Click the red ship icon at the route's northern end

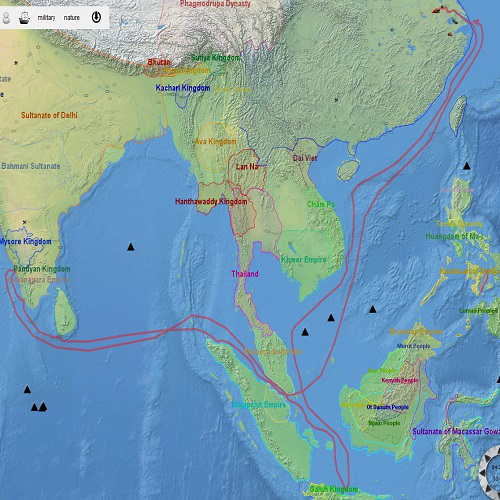click(x=436, y=11)
